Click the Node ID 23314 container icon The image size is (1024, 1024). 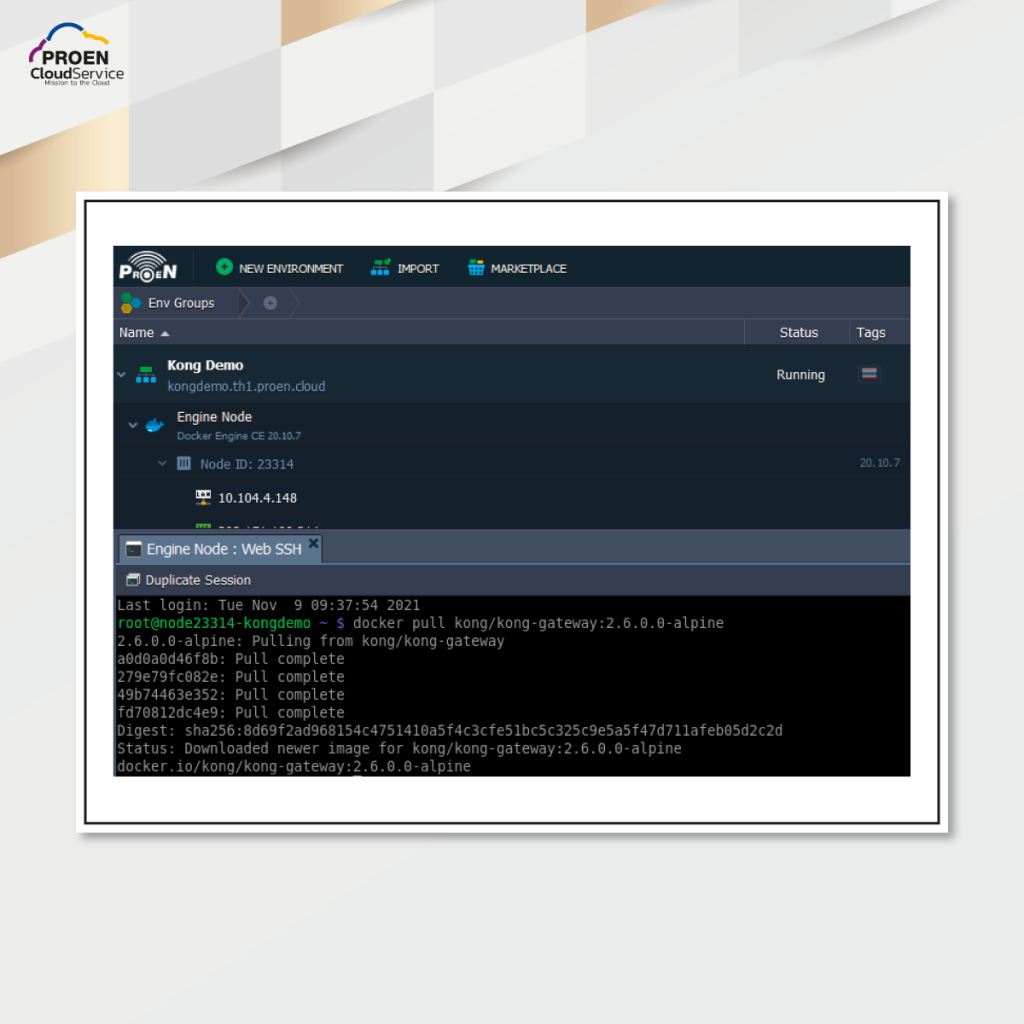(x=184, y=463)
